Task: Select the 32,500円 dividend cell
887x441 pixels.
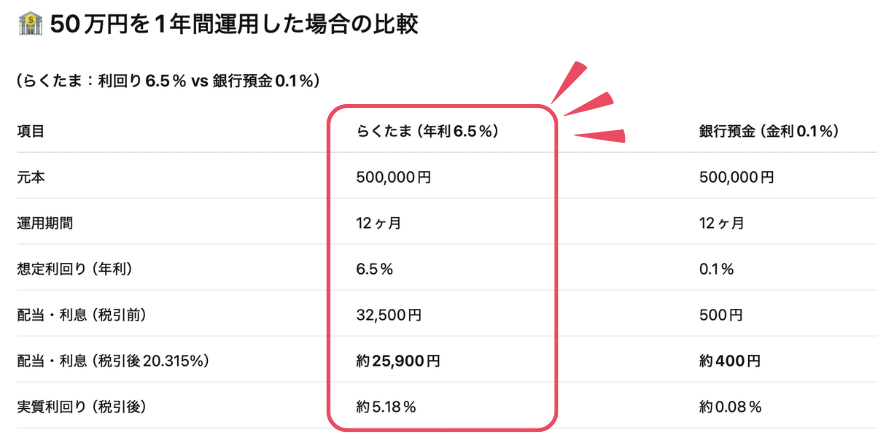Action: click(389, 315)
